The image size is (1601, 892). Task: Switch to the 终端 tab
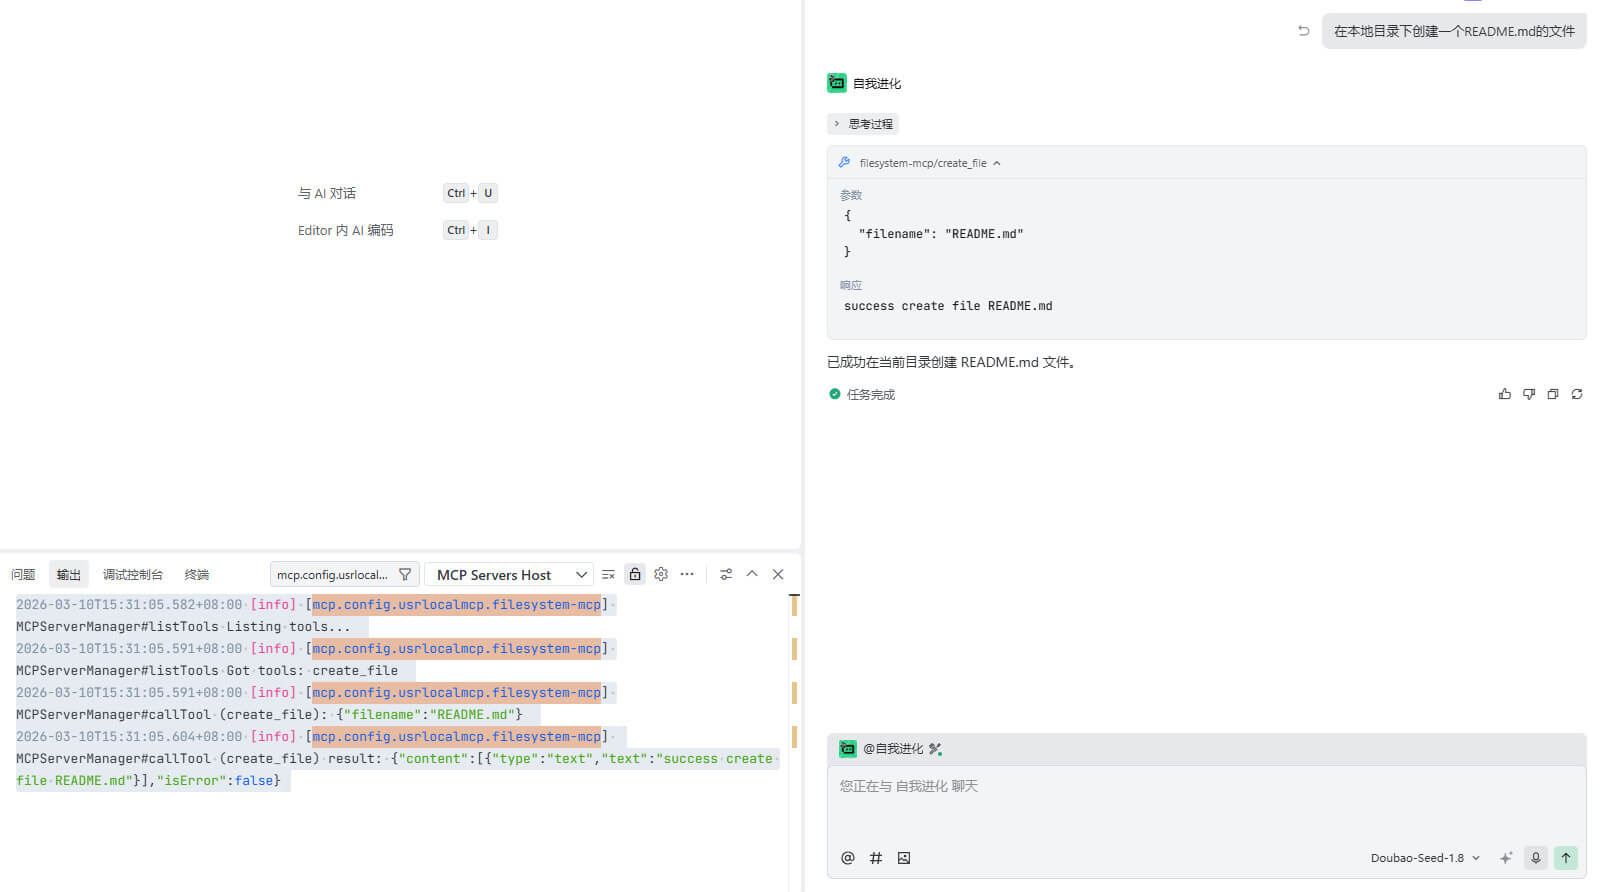click(197, 574)
